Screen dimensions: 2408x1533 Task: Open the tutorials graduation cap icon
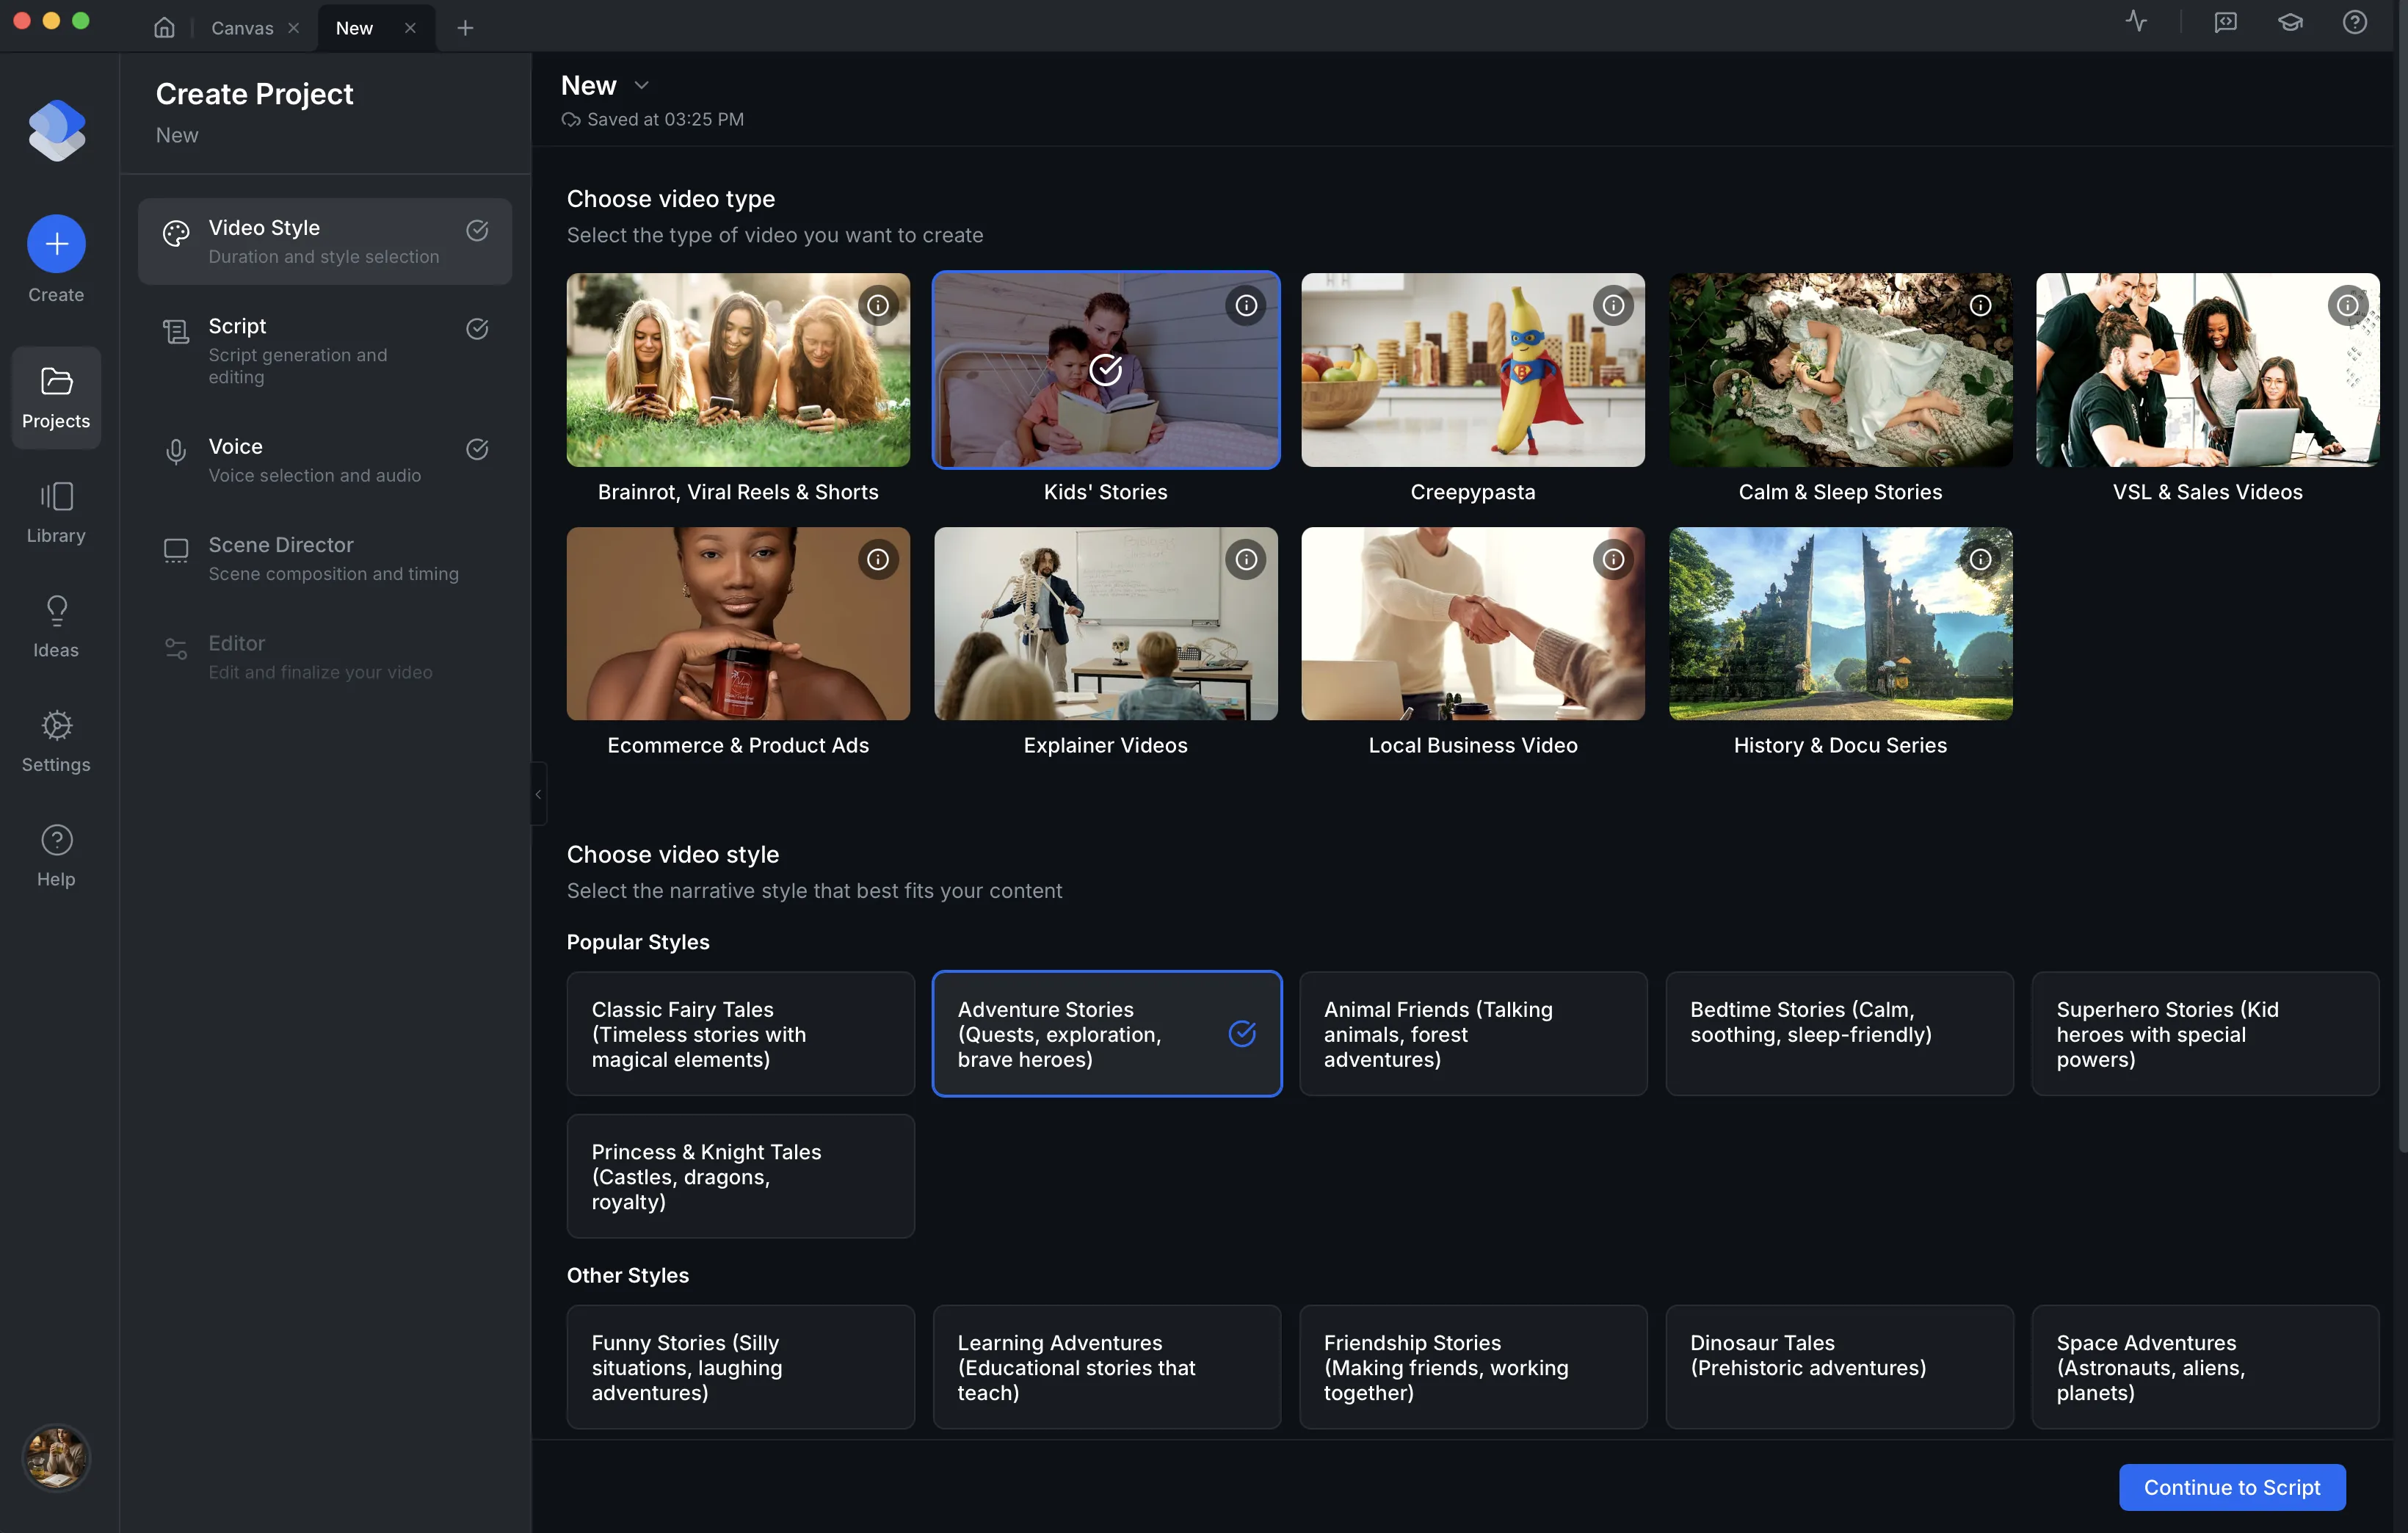coord(2291,21)
